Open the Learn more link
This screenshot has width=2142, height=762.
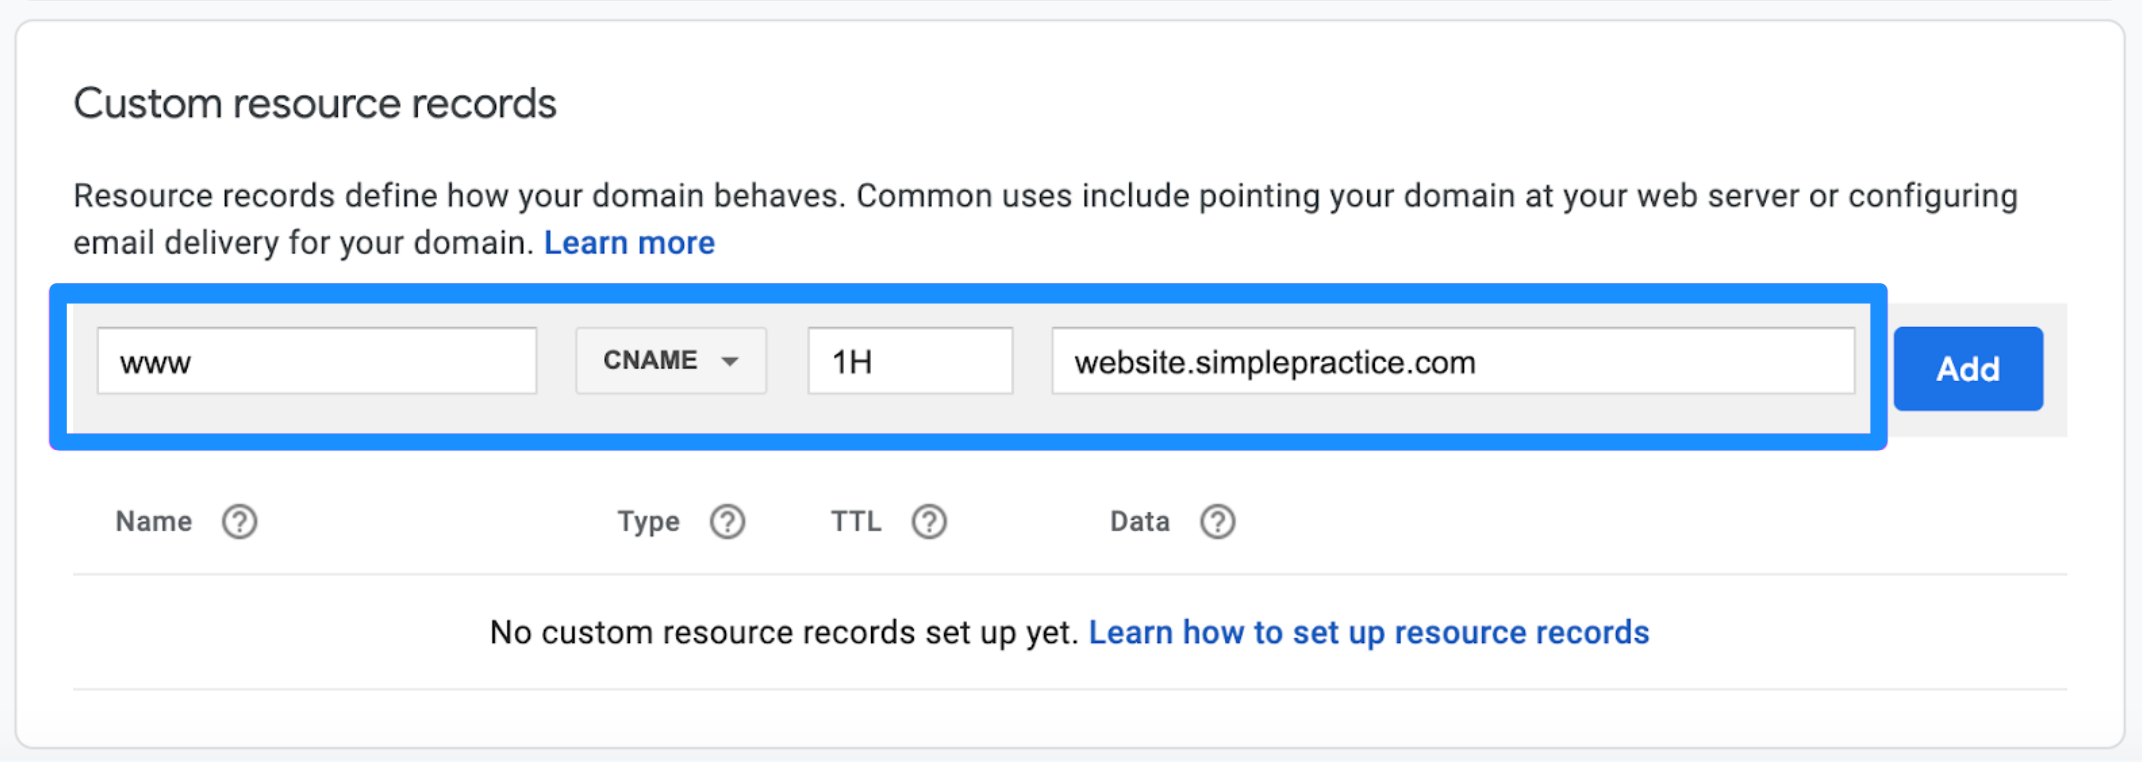pyautogui.click(x=629, y=242)
